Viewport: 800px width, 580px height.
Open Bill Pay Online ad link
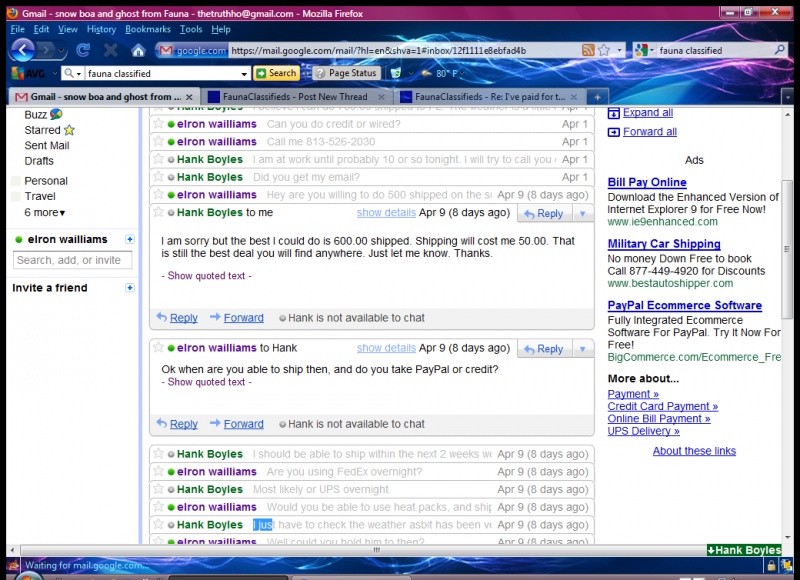647,182
